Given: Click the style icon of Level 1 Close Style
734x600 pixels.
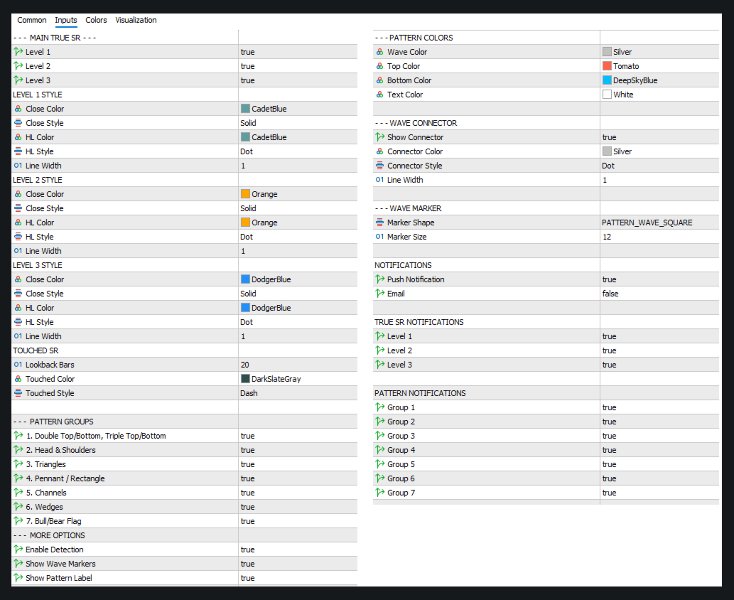Looking at the screenshot, I should pyautogui.click(x=18, y=123).
